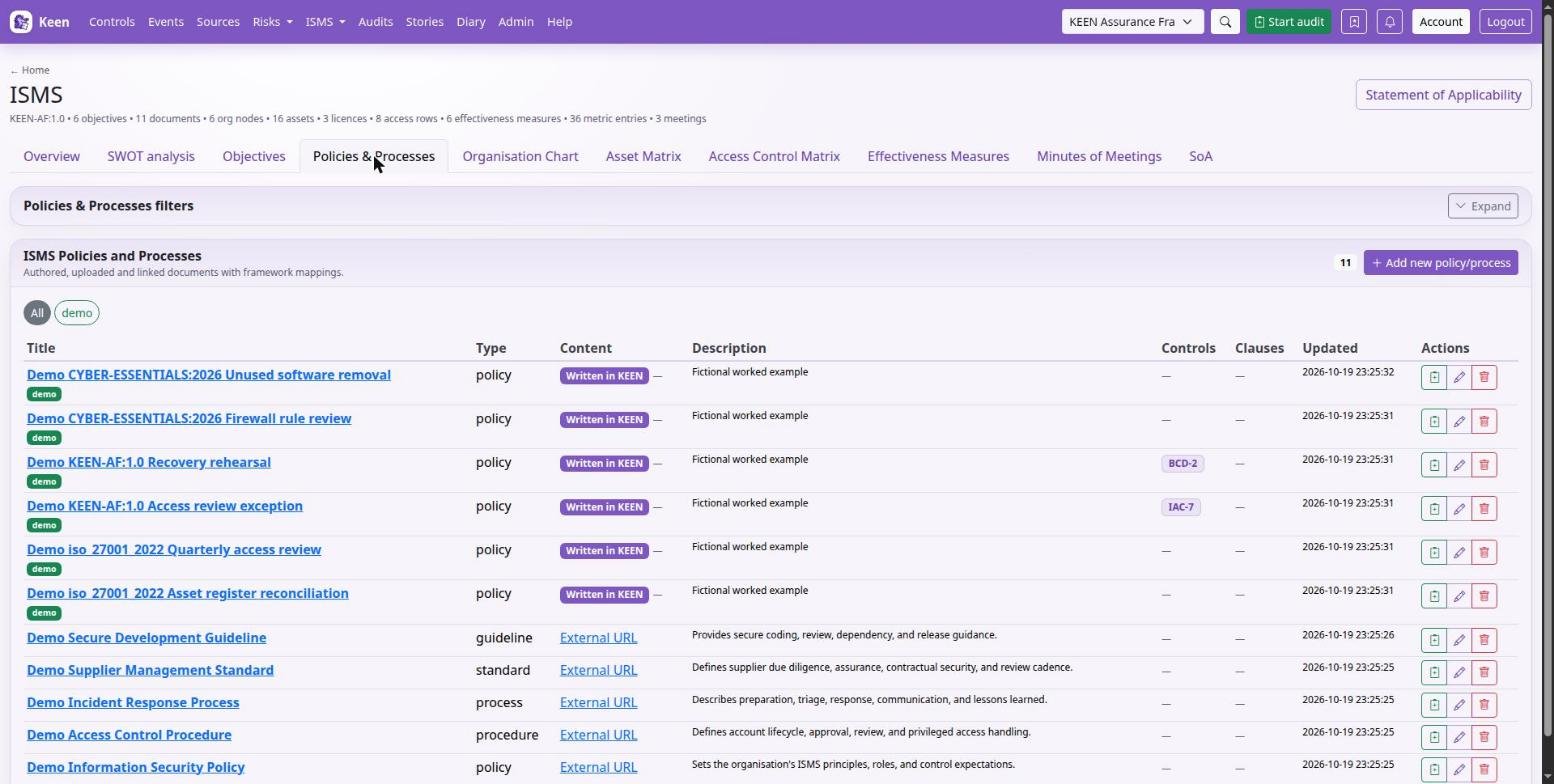Delete Demo Quarterly access review row
Image resolution: width=1554 pixels, height=784 pixels.
point(1484,552)
